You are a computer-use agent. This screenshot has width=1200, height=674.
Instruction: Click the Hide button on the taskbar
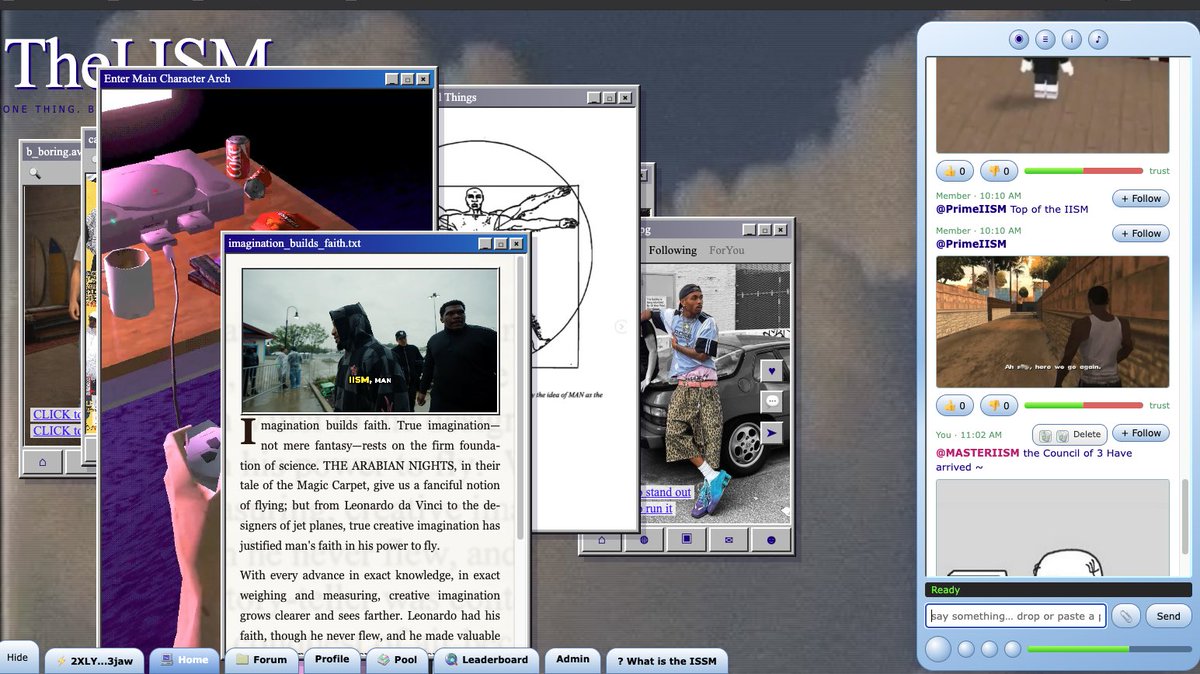(18, 657)
